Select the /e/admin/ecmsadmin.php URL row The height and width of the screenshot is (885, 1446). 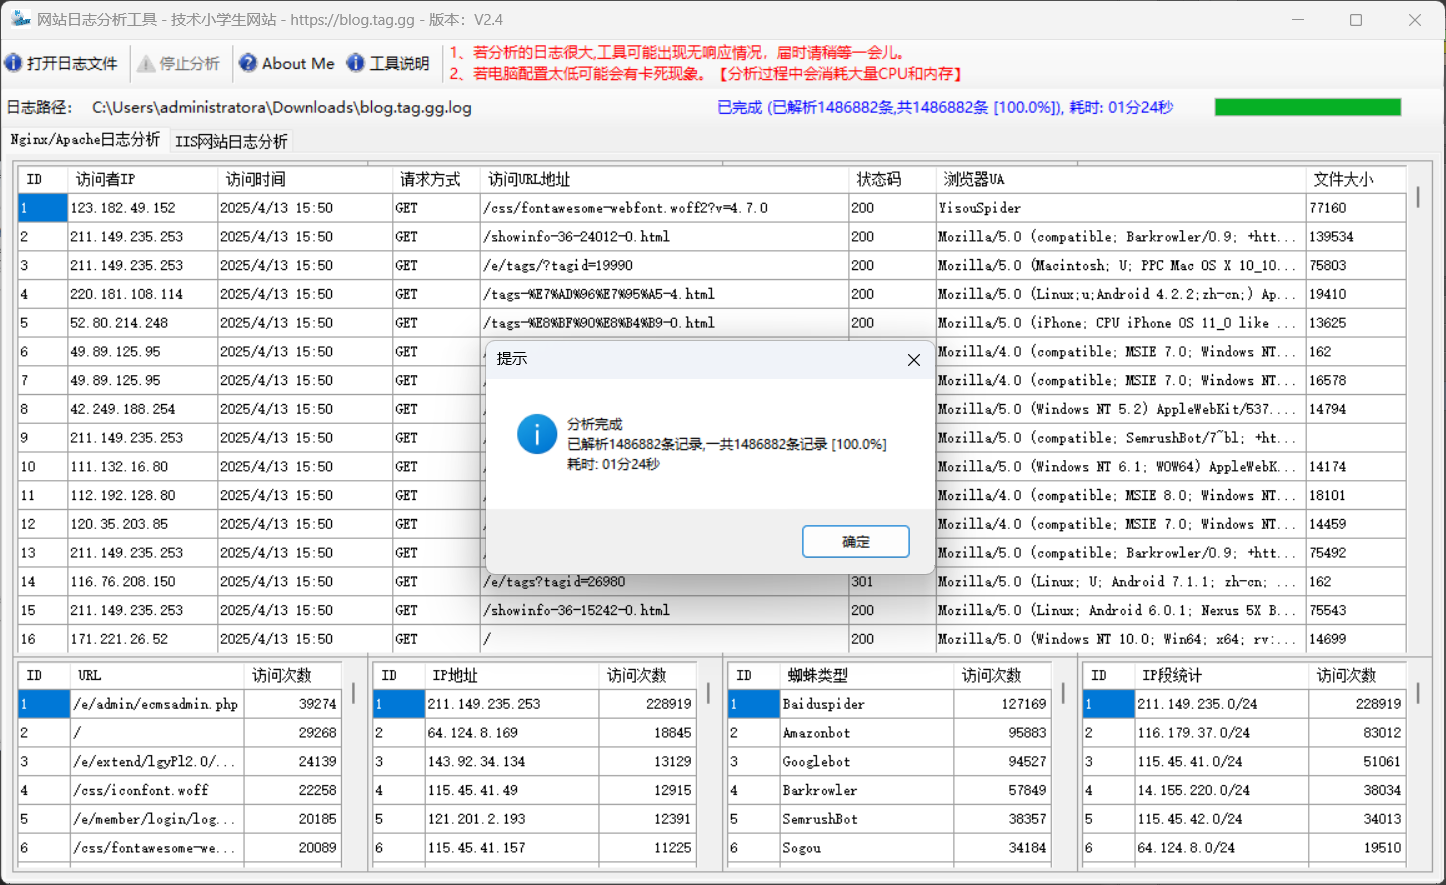click(x=155, y=704)
